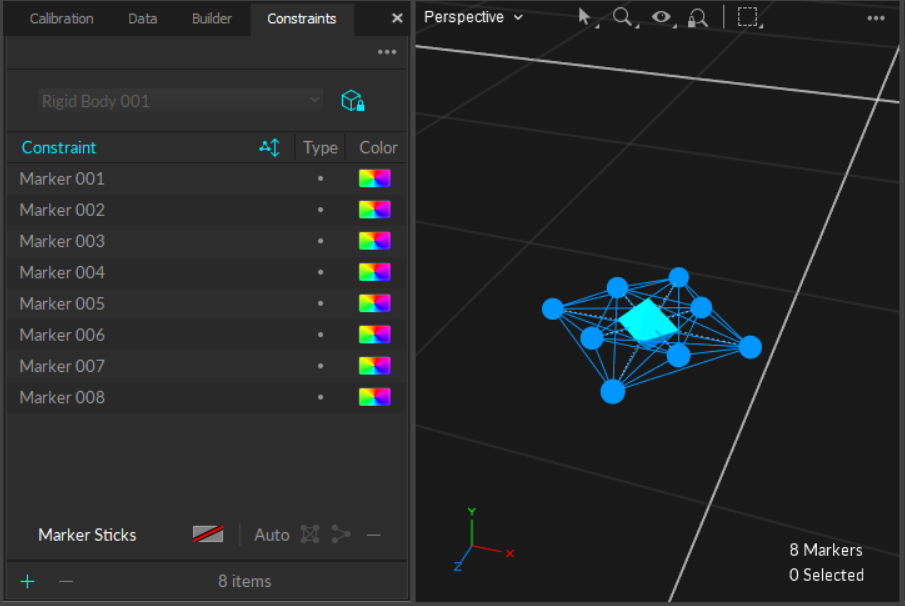Screen dimensions: 905x606
Task: Toggle the Auto marker sticks option
Action: point(271,535)
